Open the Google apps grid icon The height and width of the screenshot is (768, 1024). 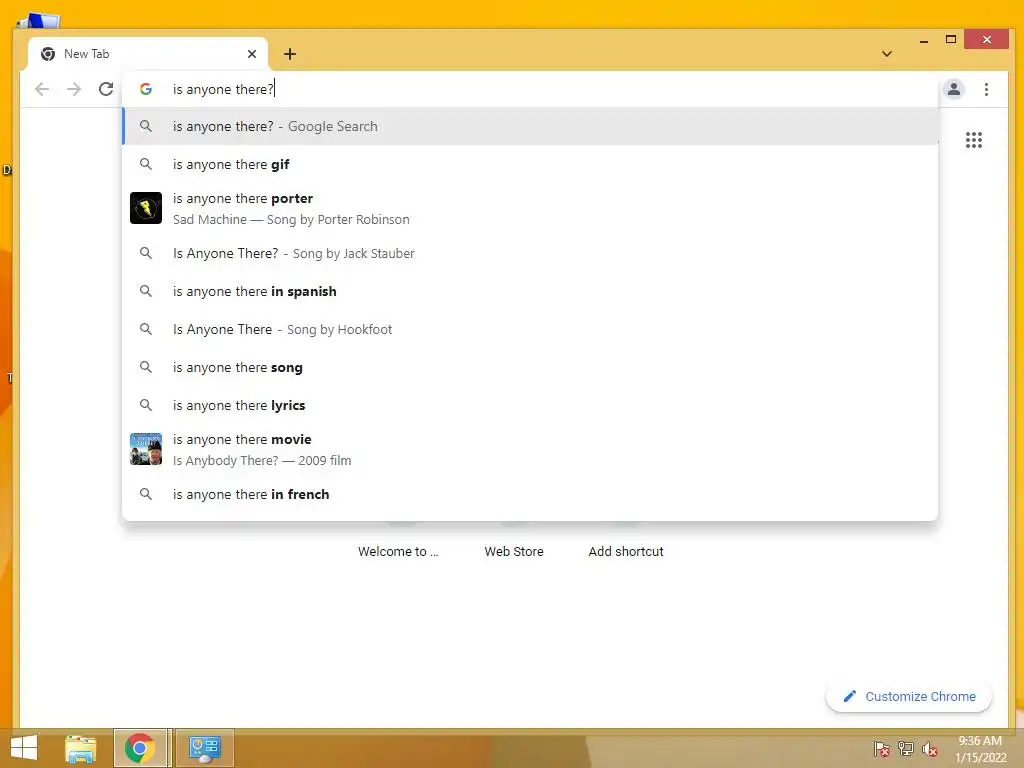974,140
